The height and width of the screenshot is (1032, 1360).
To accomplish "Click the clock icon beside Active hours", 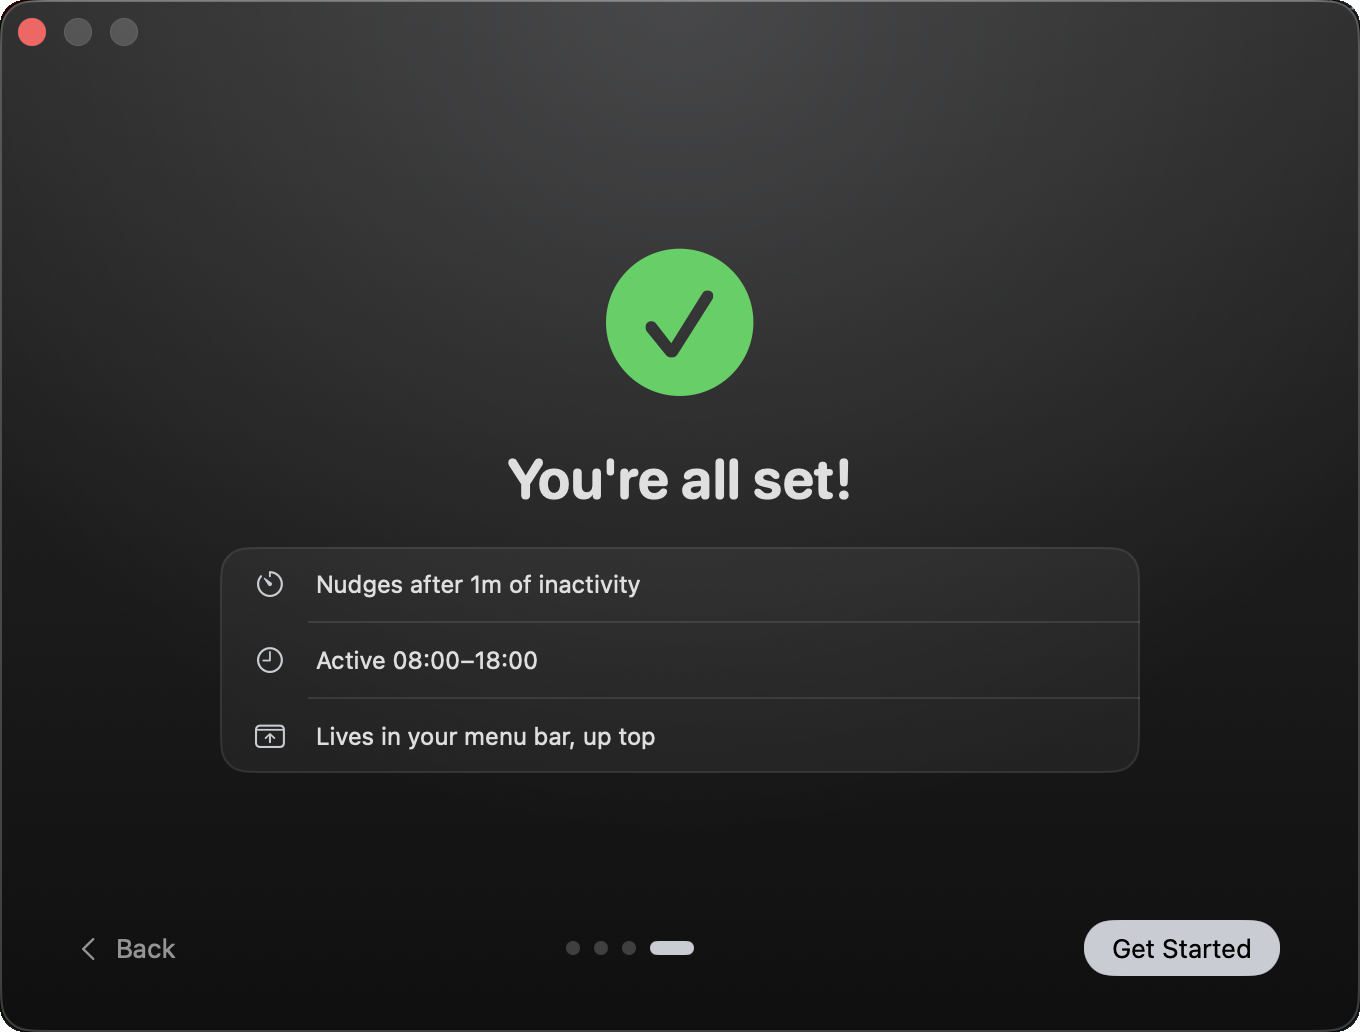I will point(270,660).
